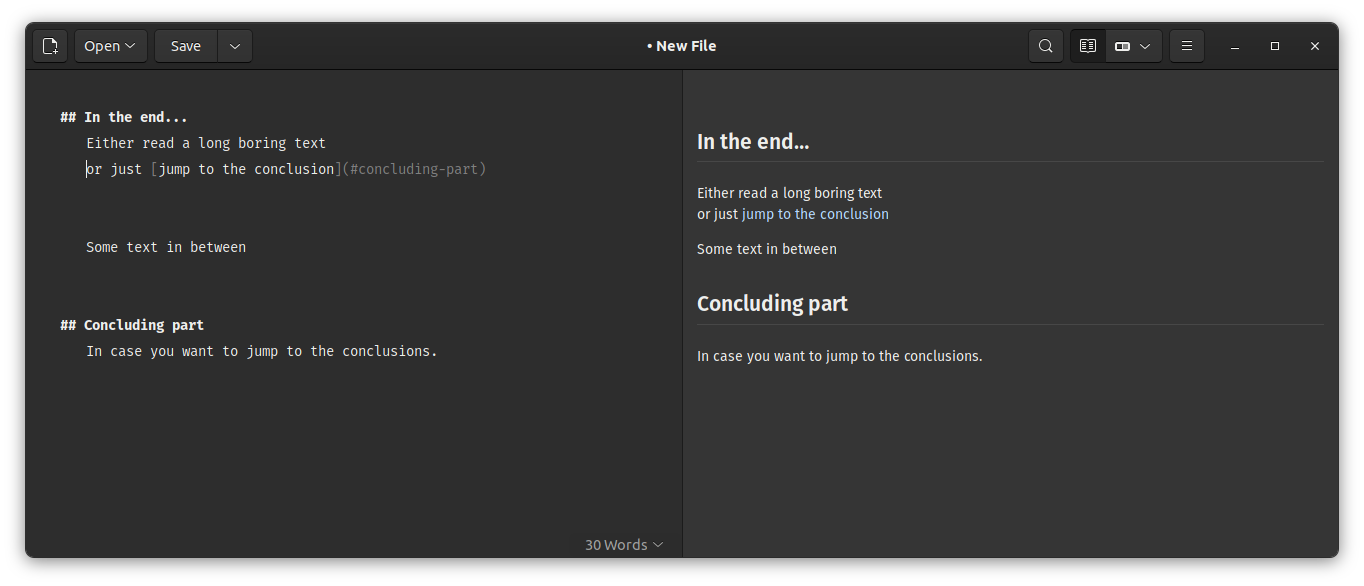This screenshot has height=586, width=1364.
Task: Create a new document
Action: click(x=50, y=45)
